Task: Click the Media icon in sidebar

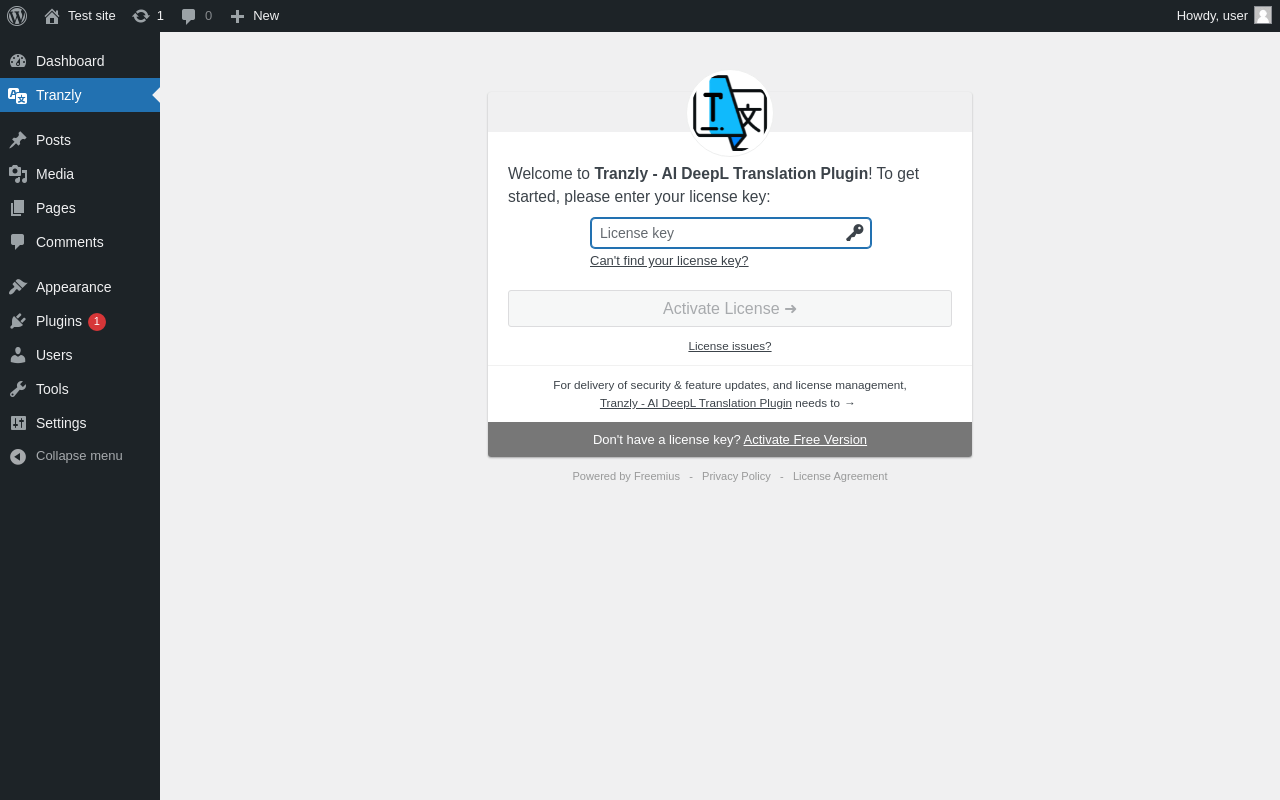Action: click(18, 174)
